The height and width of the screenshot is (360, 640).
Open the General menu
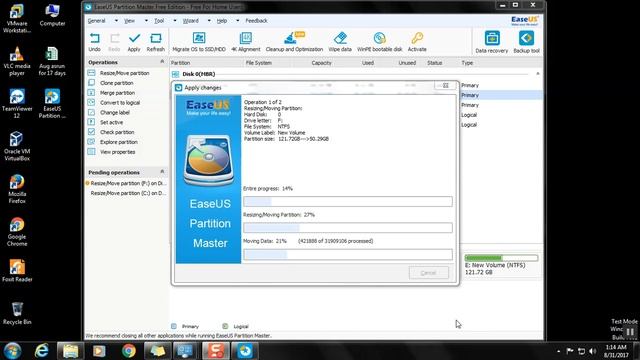pyautogui.click(x=97, y=21)
